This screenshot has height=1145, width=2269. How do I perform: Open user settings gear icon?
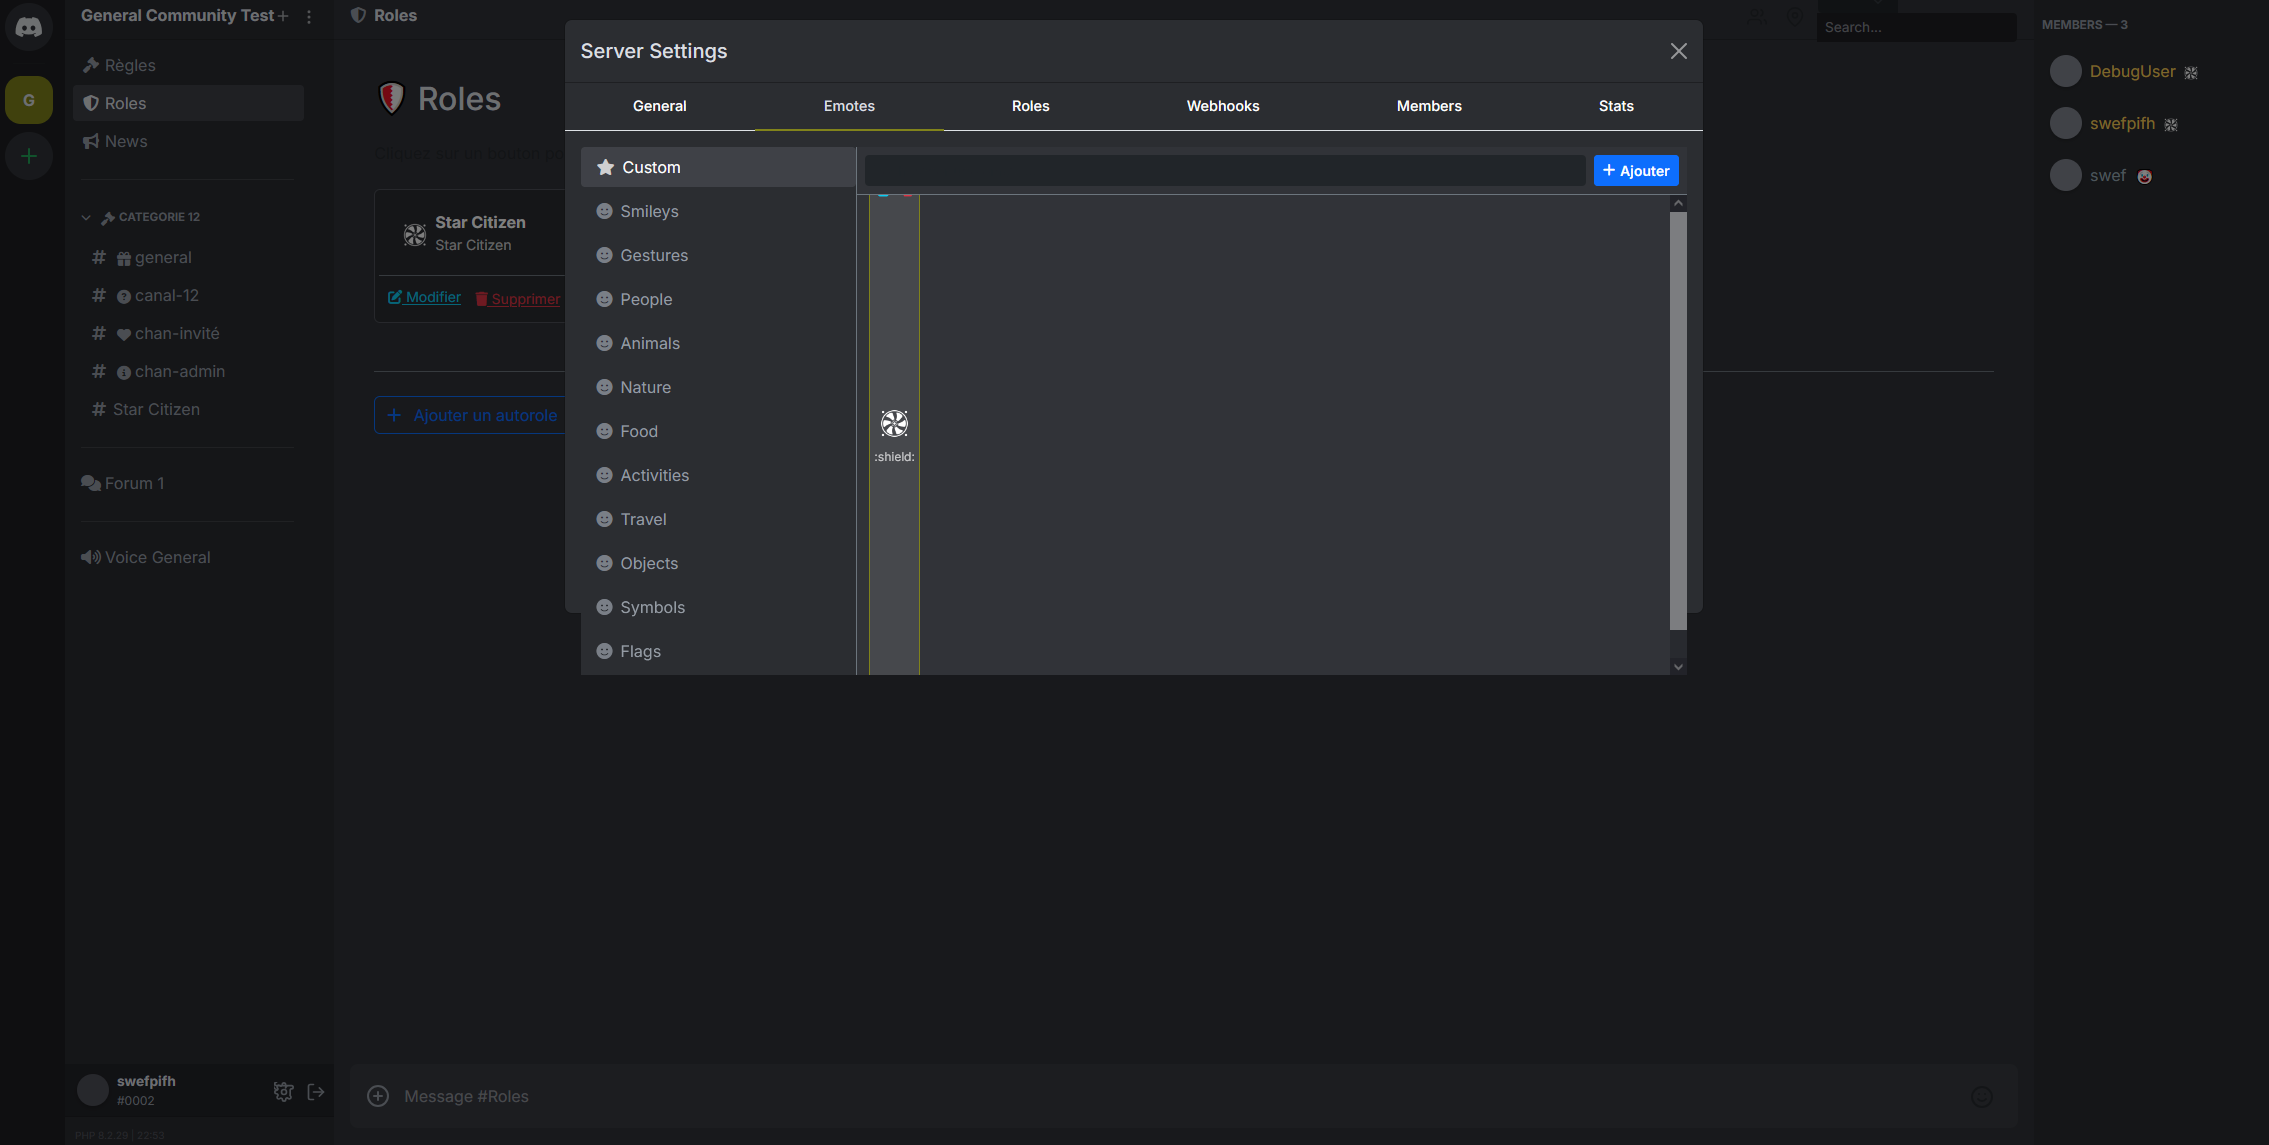click(x=283, y=1091)
